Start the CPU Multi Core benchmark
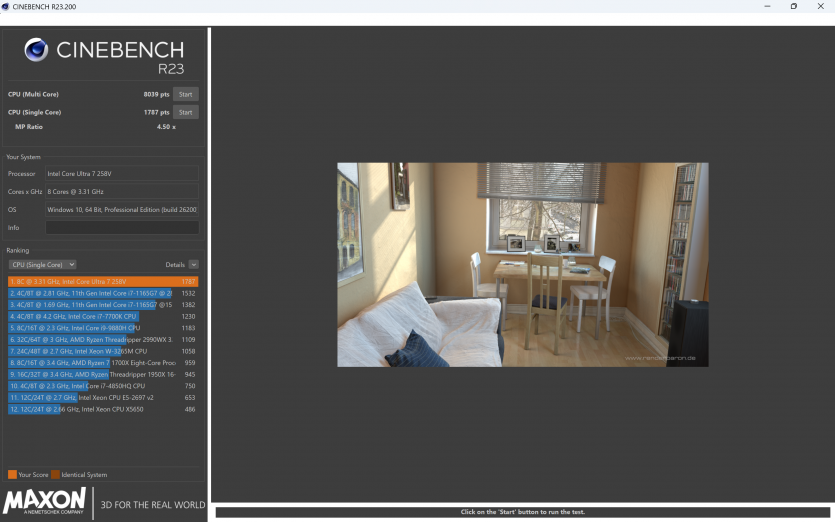The width and height of the screenshot is (835, 522). (185, 95)
